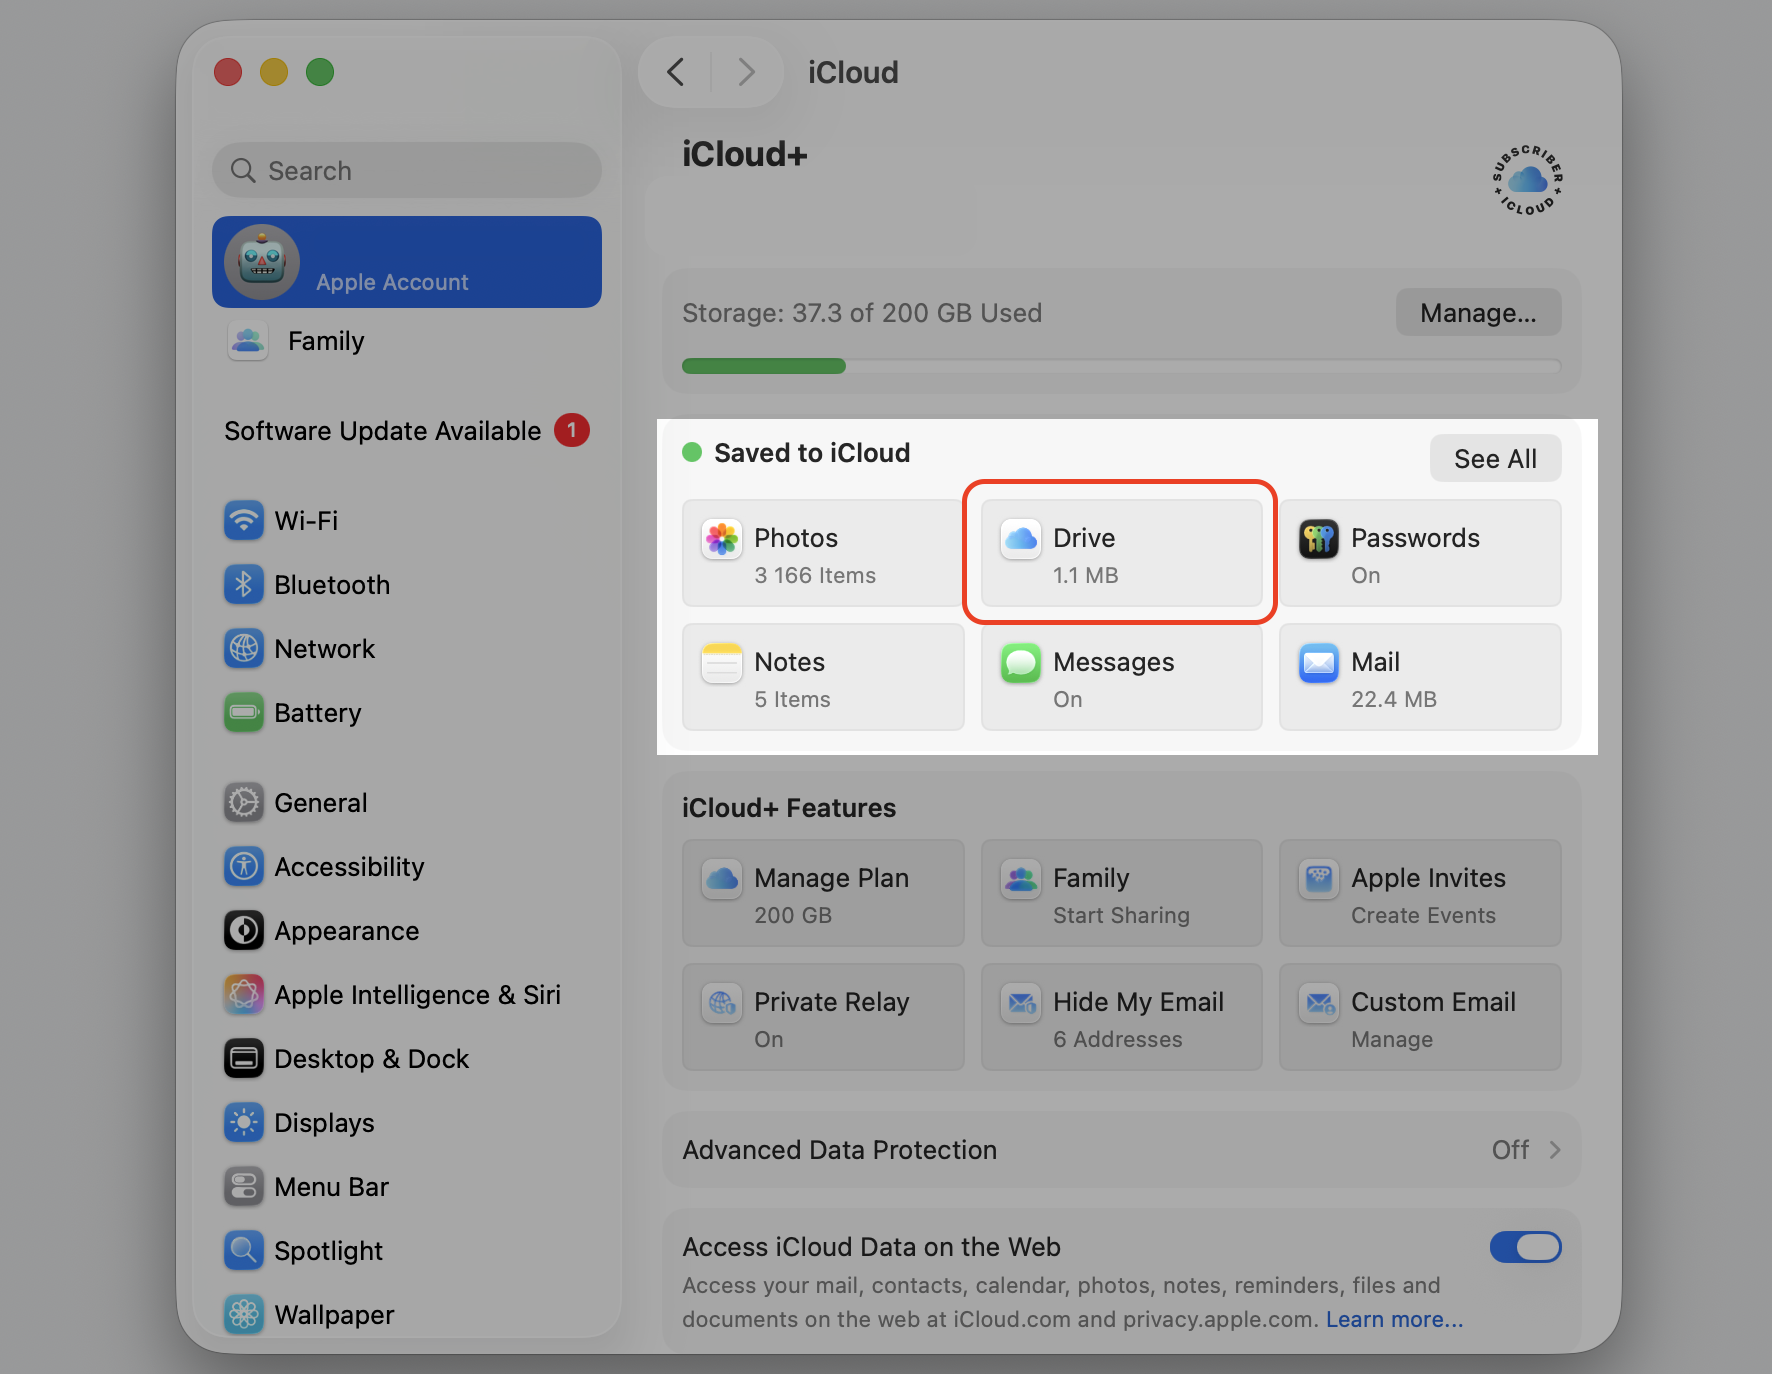Screen dimensions: 1772x1374
Task: Select Wi-Fi in the sidebar
Action: [306, 520]
